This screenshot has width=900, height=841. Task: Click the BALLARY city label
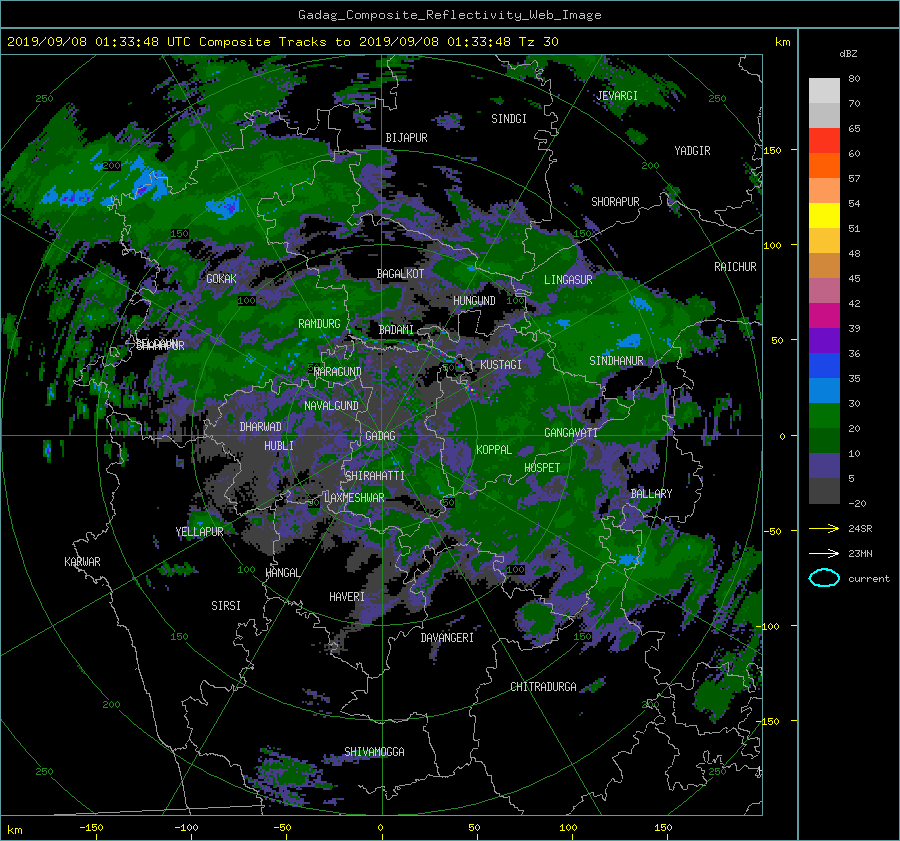click(x=651, y=494)
